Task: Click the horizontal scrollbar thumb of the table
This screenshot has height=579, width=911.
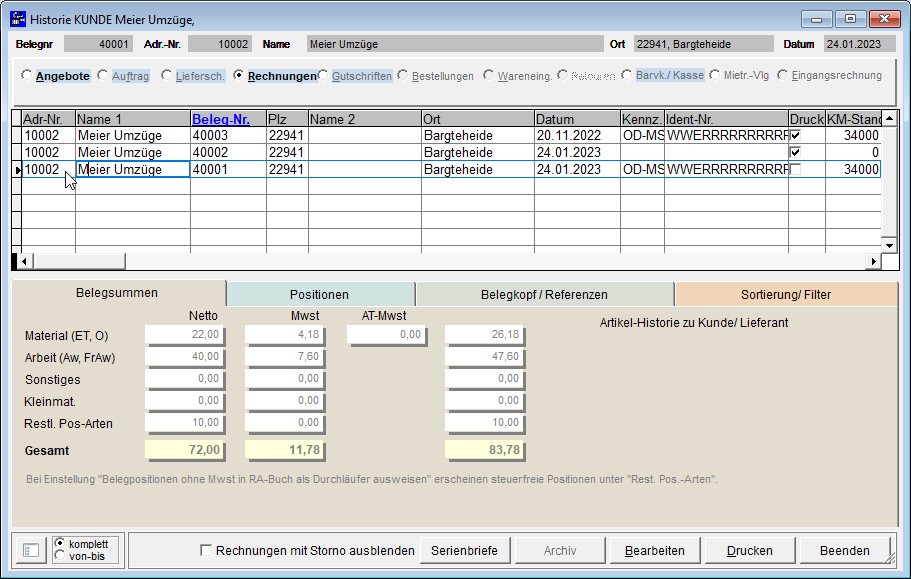Action: tap(79, 261)
